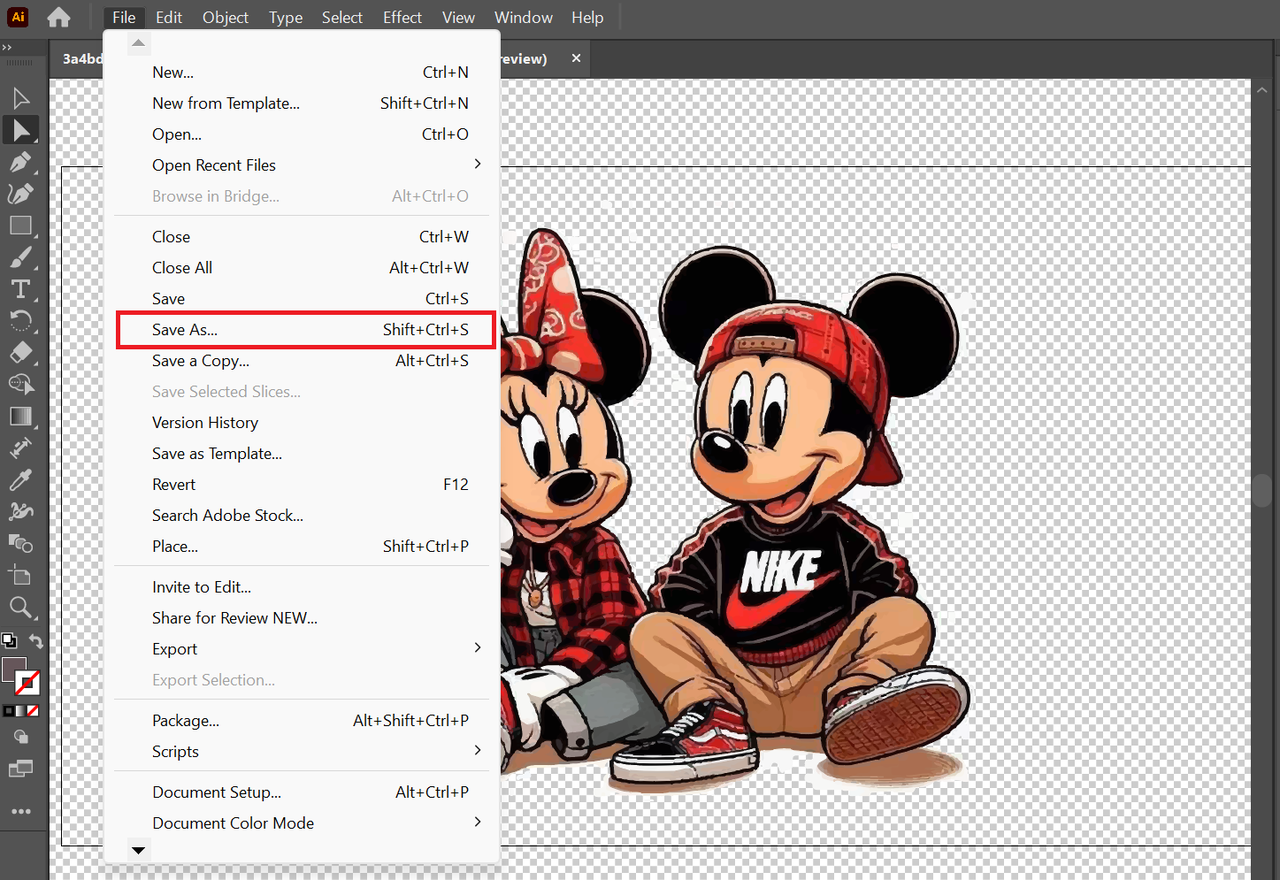Select the Paintbrush tool
Viewport: 1280px width, 880px height.
pyautogui.click(x=20, y=258)
